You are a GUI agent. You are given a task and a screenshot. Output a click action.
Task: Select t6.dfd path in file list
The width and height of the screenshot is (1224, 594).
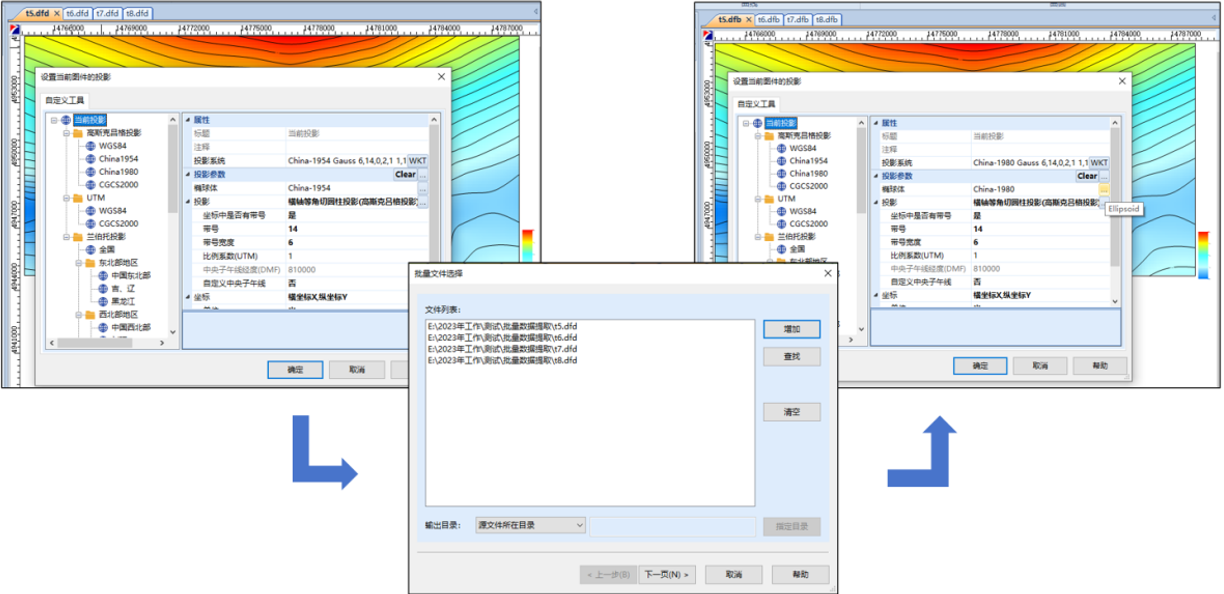point(502,338)
